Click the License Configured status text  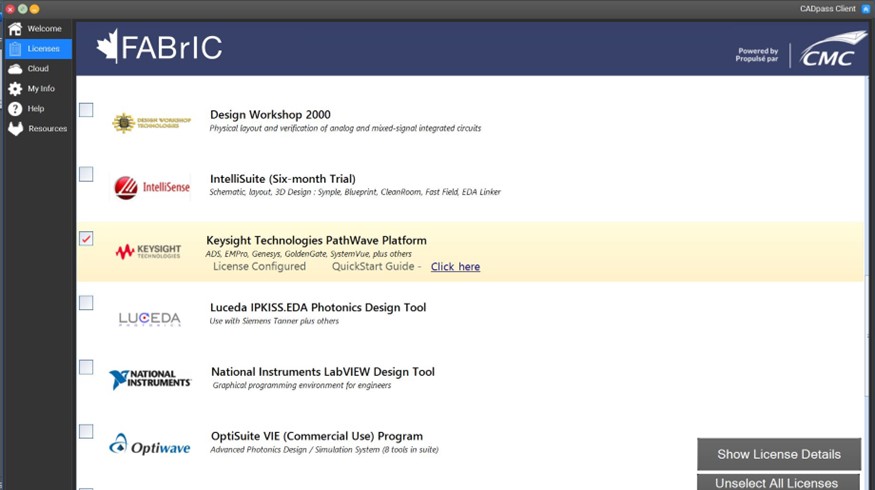(259, 267)
